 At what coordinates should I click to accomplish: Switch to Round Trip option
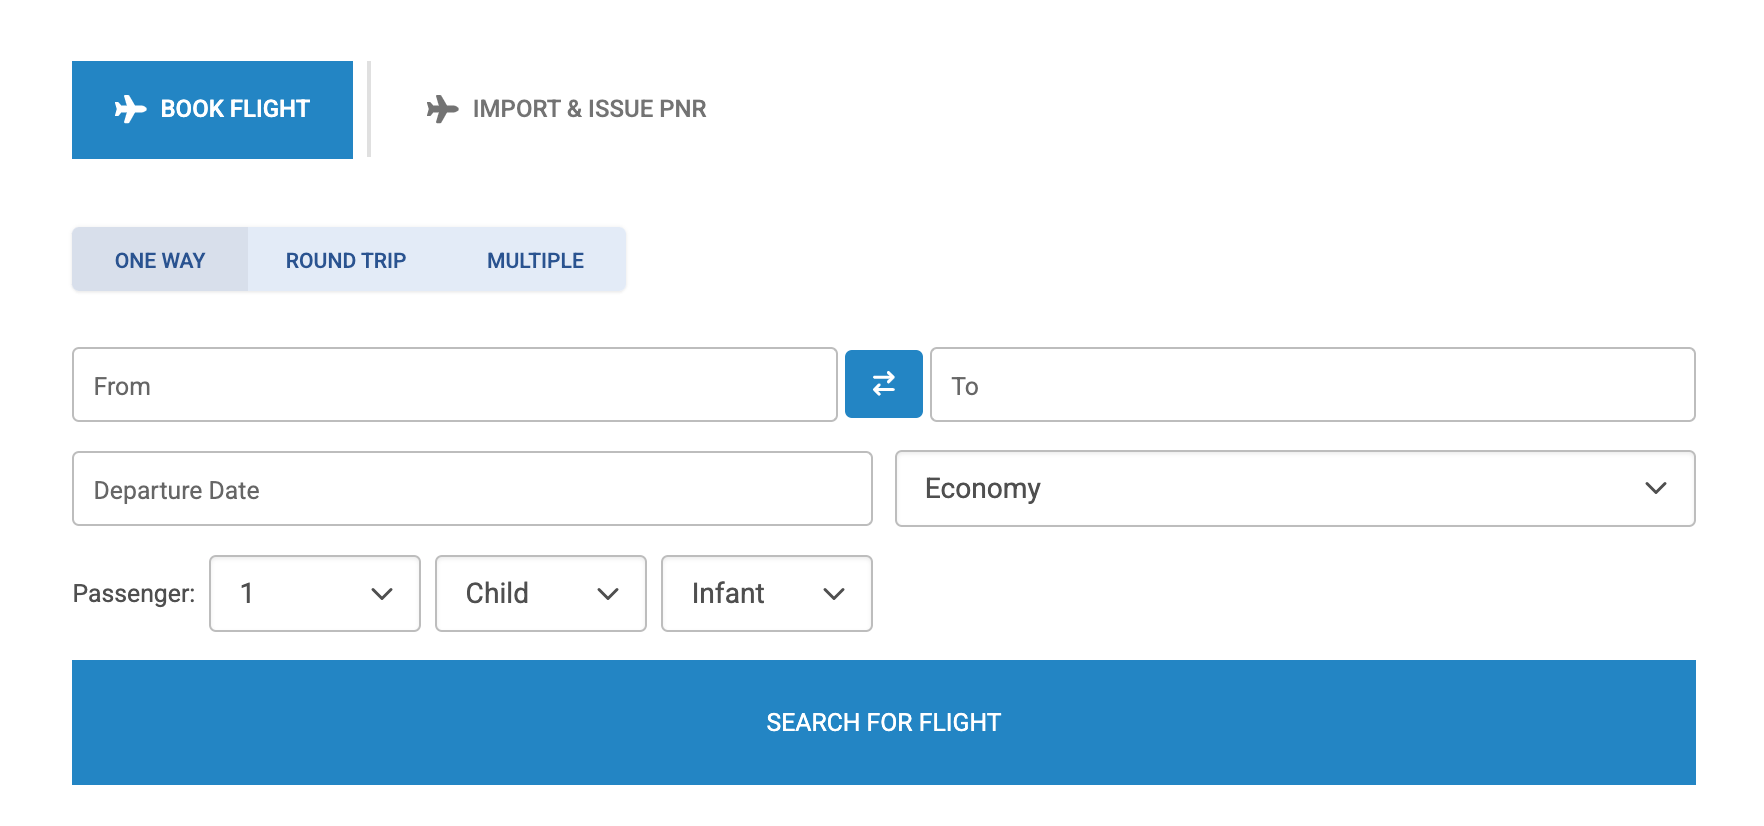[x=346, y=260]
